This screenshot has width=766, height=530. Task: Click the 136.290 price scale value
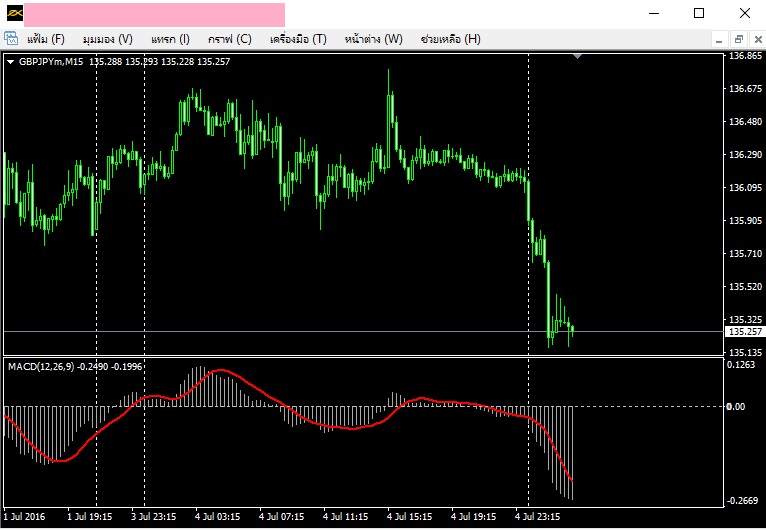pos(745,155)
